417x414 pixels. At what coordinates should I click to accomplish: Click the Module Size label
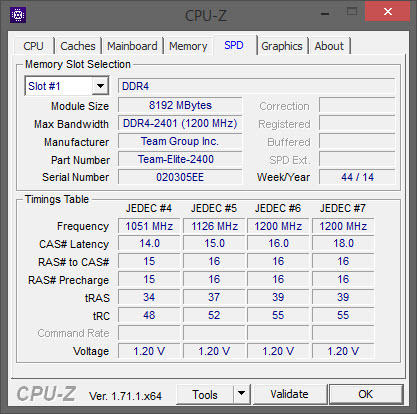[80, 106]
